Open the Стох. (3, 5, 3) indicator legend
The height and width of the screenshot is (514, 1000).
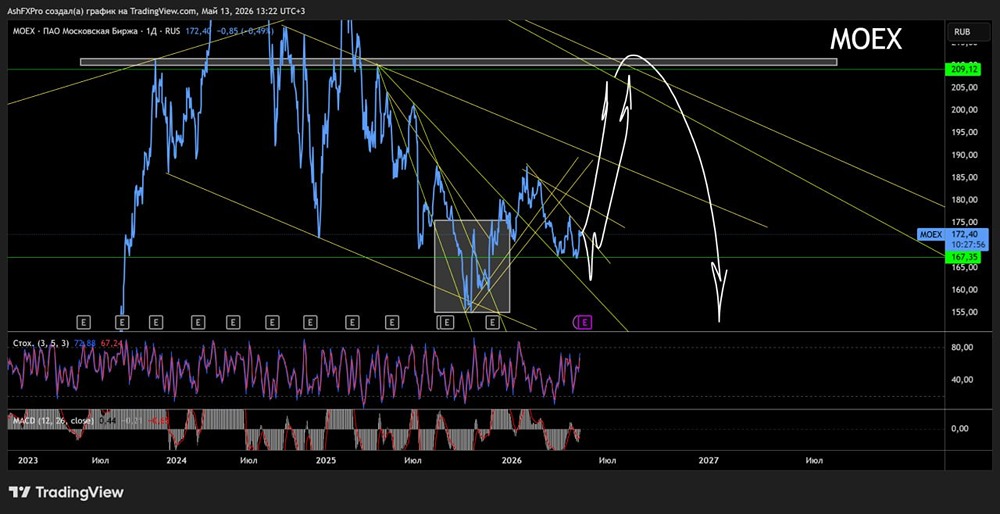[41, 343]
